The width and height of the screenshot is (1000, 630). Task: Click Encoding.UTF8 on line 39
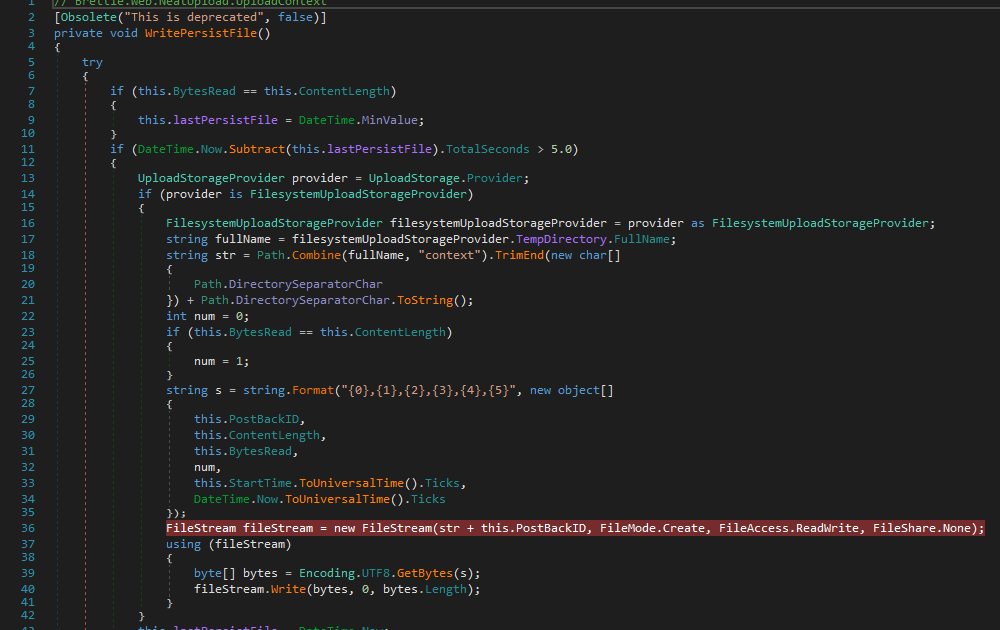342,572
